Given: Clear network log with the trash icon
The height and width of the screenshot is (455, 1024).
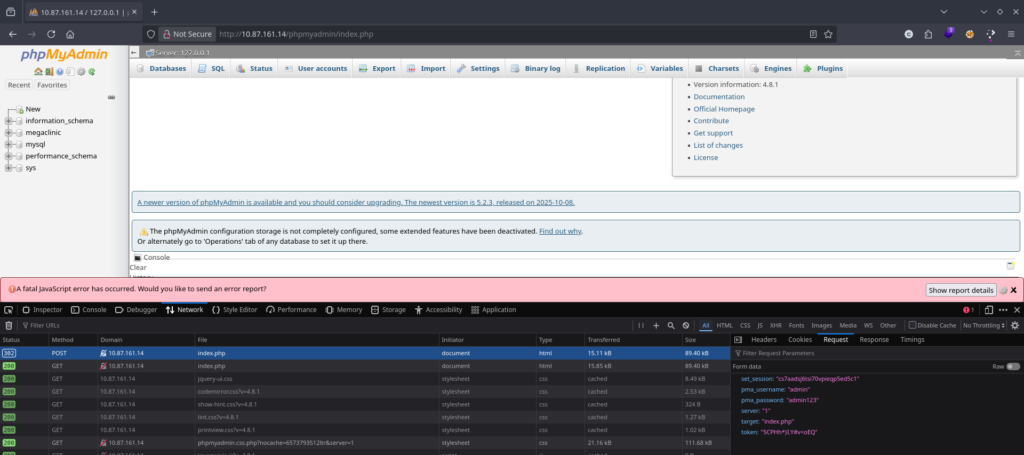Looking at the screenshot, I should click(x=8, y=325).
